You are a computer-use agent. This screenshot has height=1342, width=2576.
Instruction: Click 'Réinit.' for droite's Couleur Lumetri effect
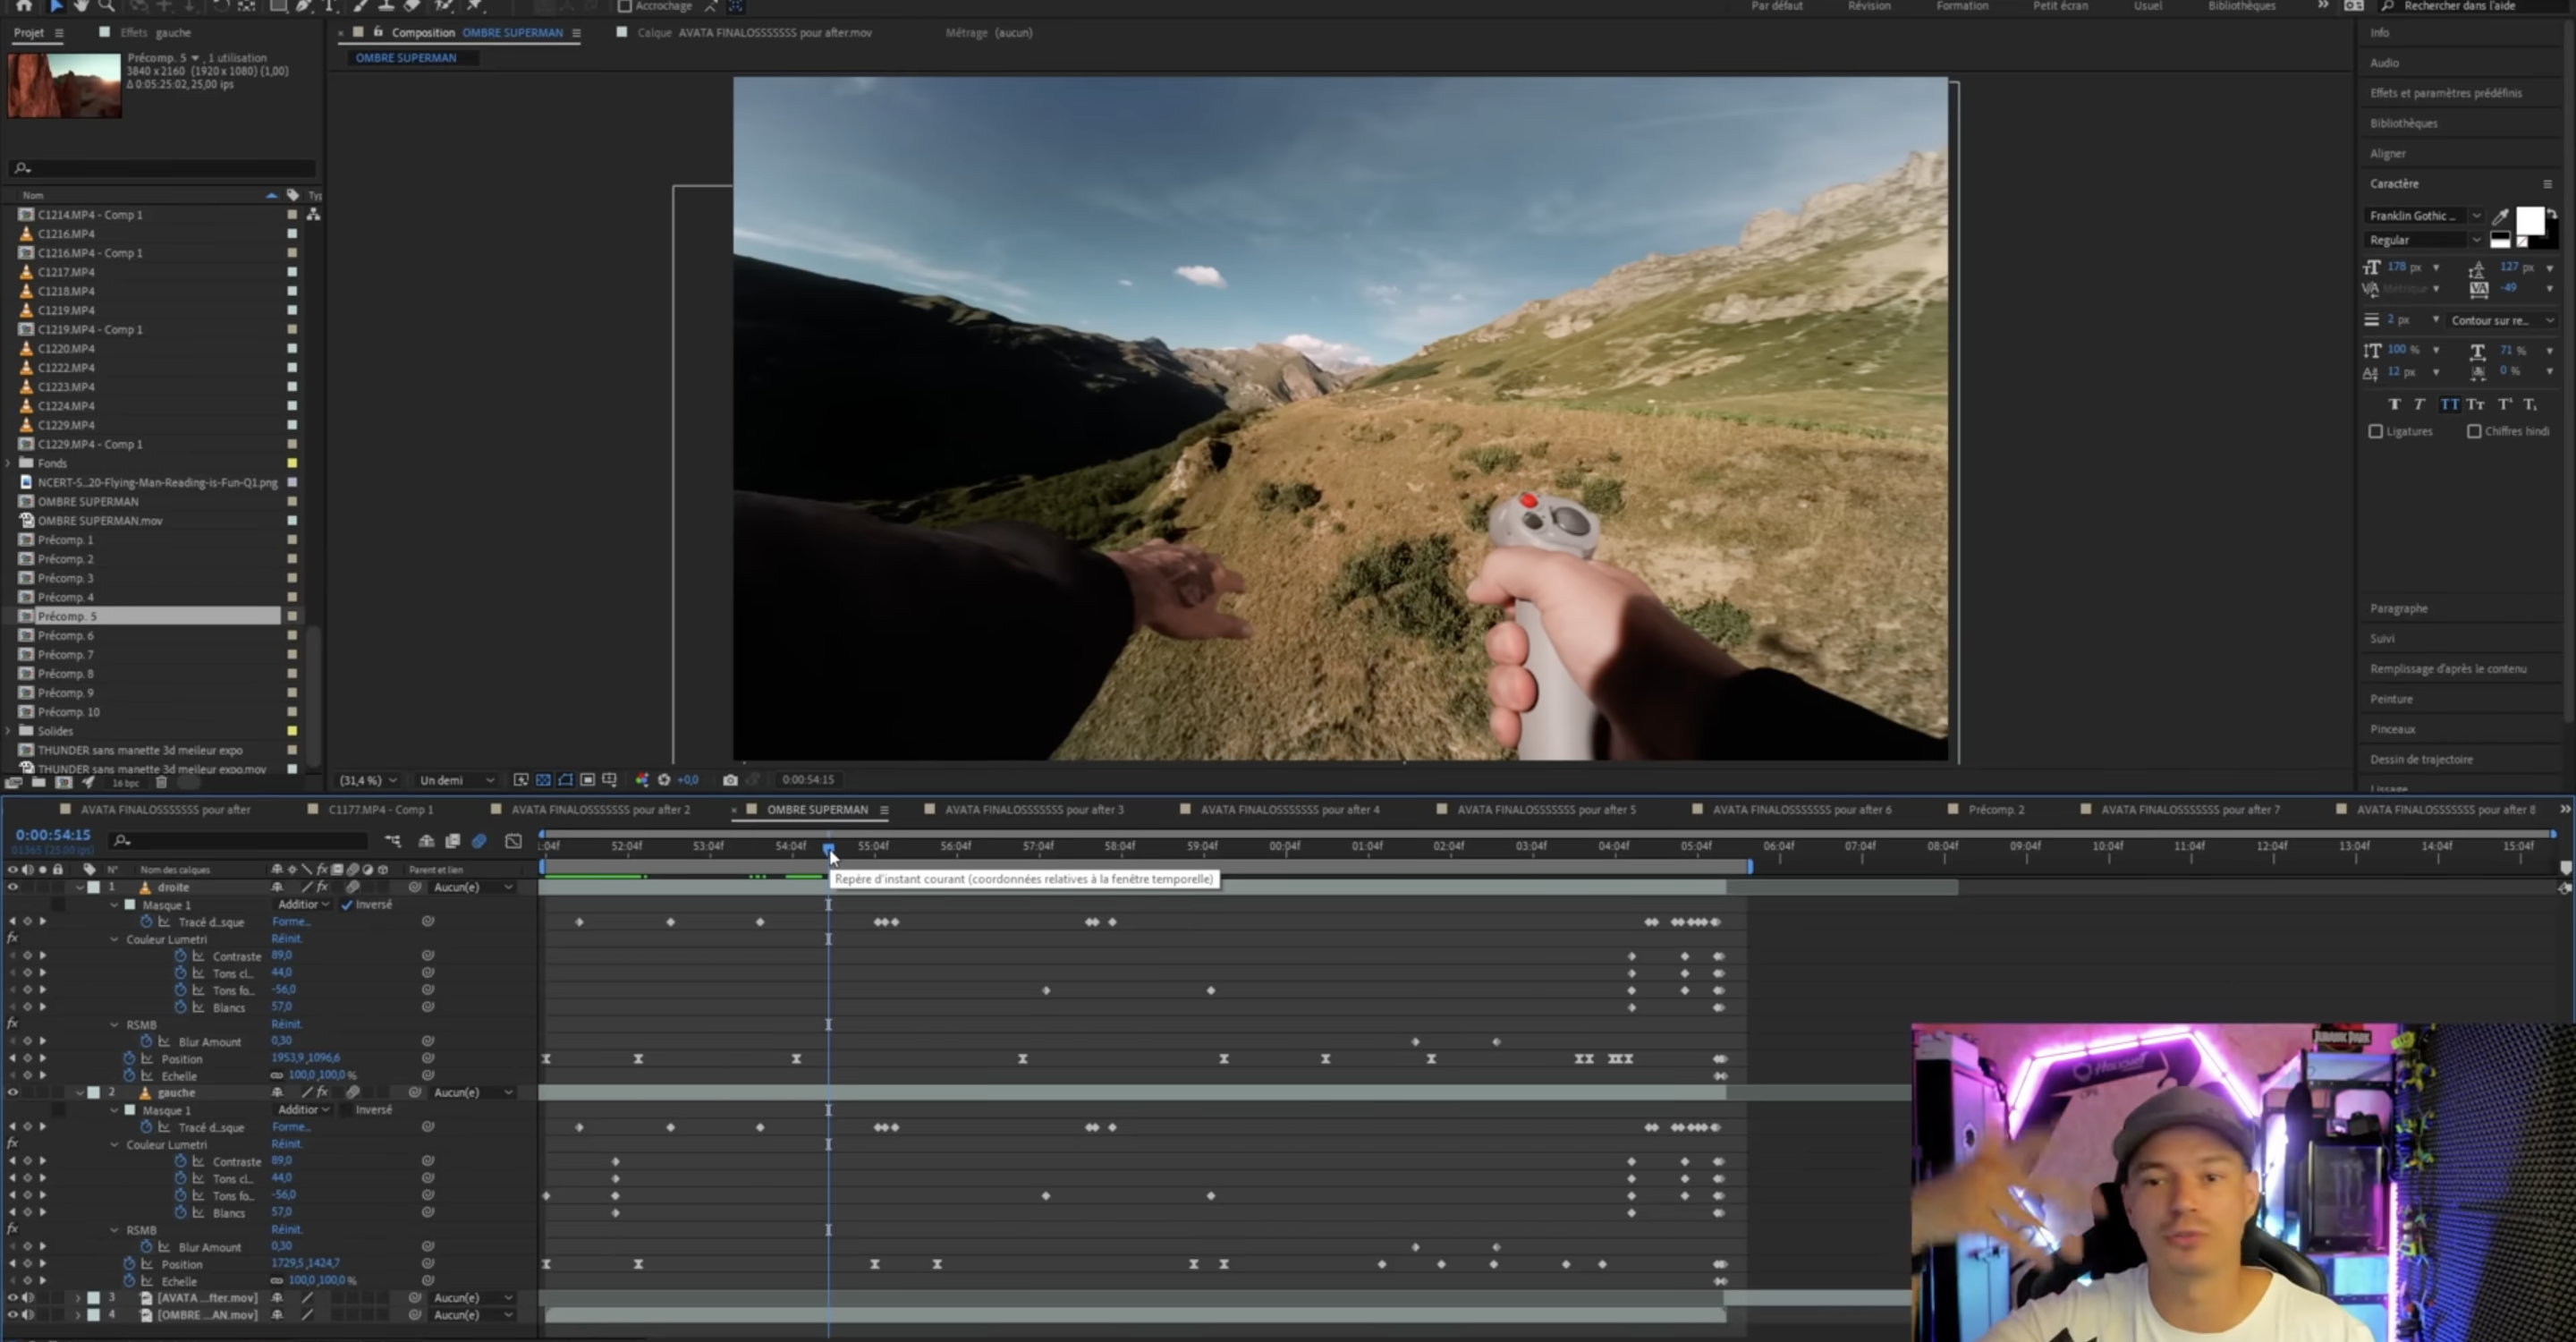click(287, 939)
